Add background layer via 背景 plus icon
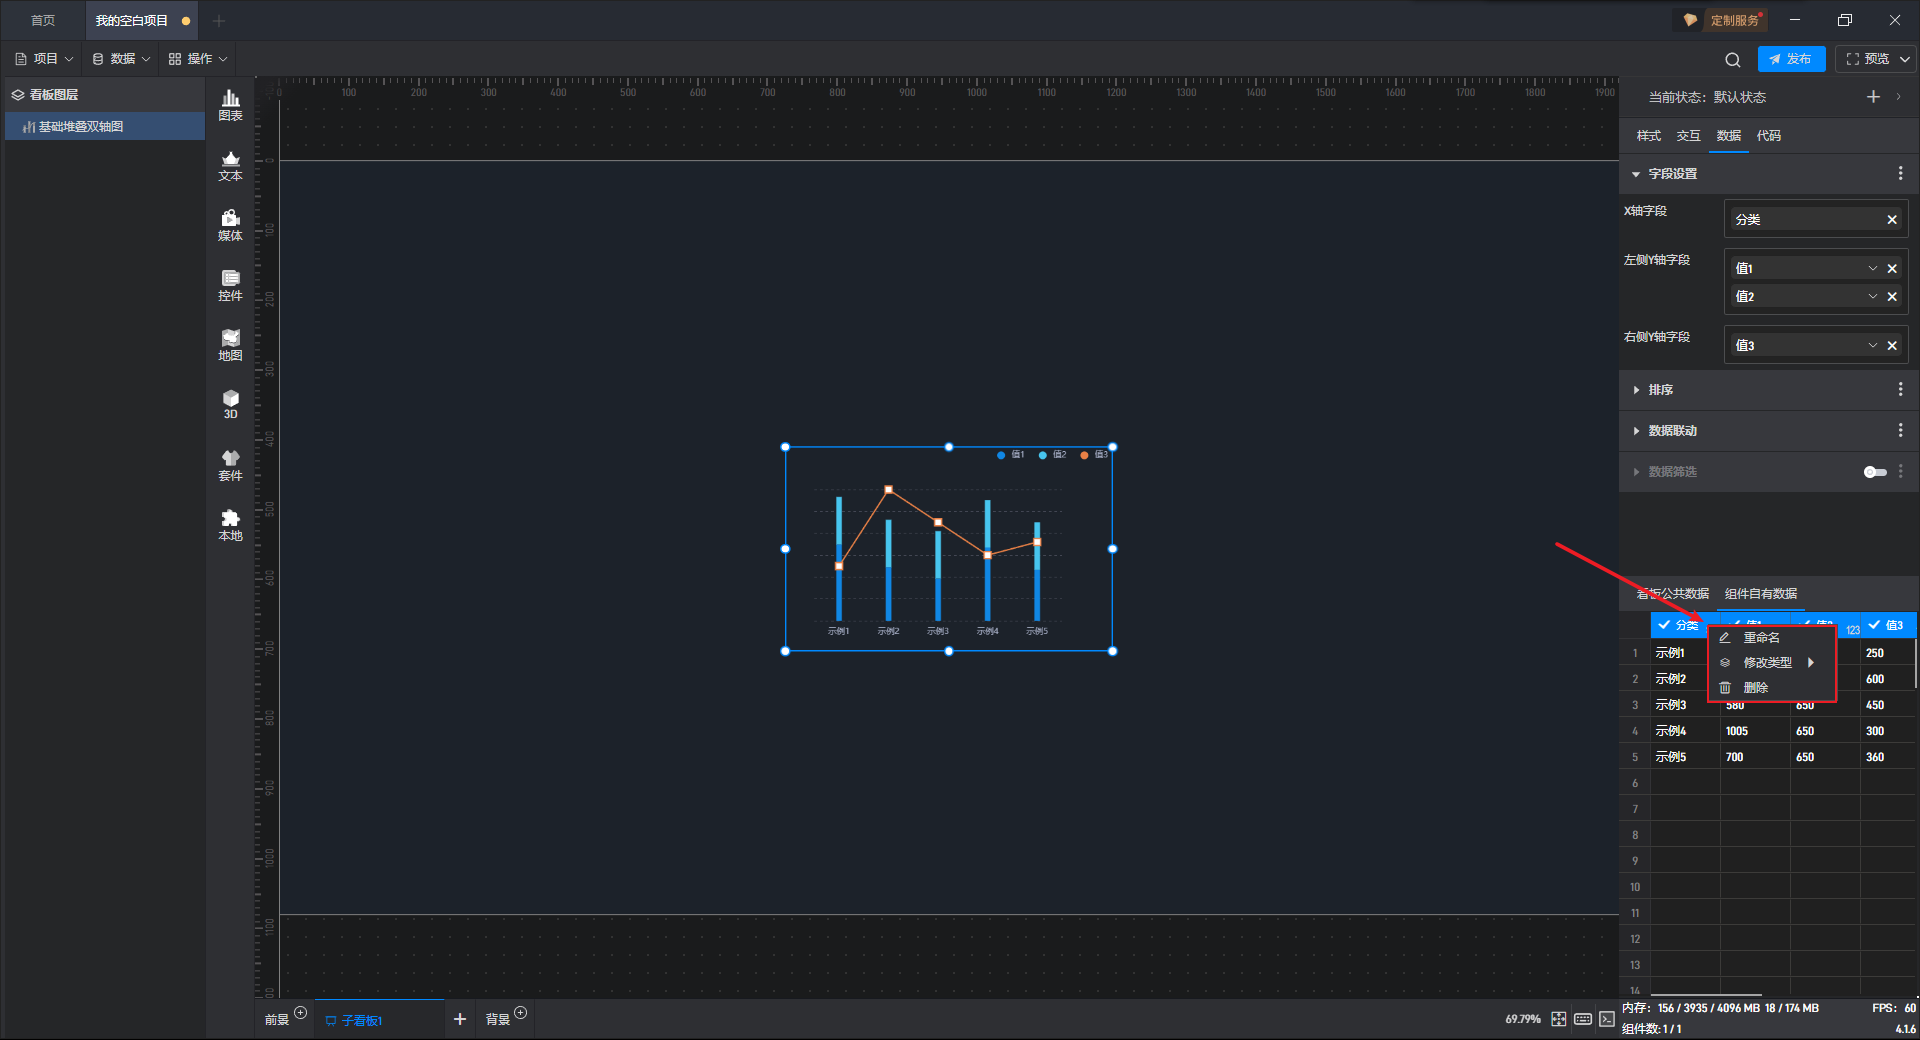Screen dimensions: 1920x1040 pyautogui.click(x=521, y=1013)
